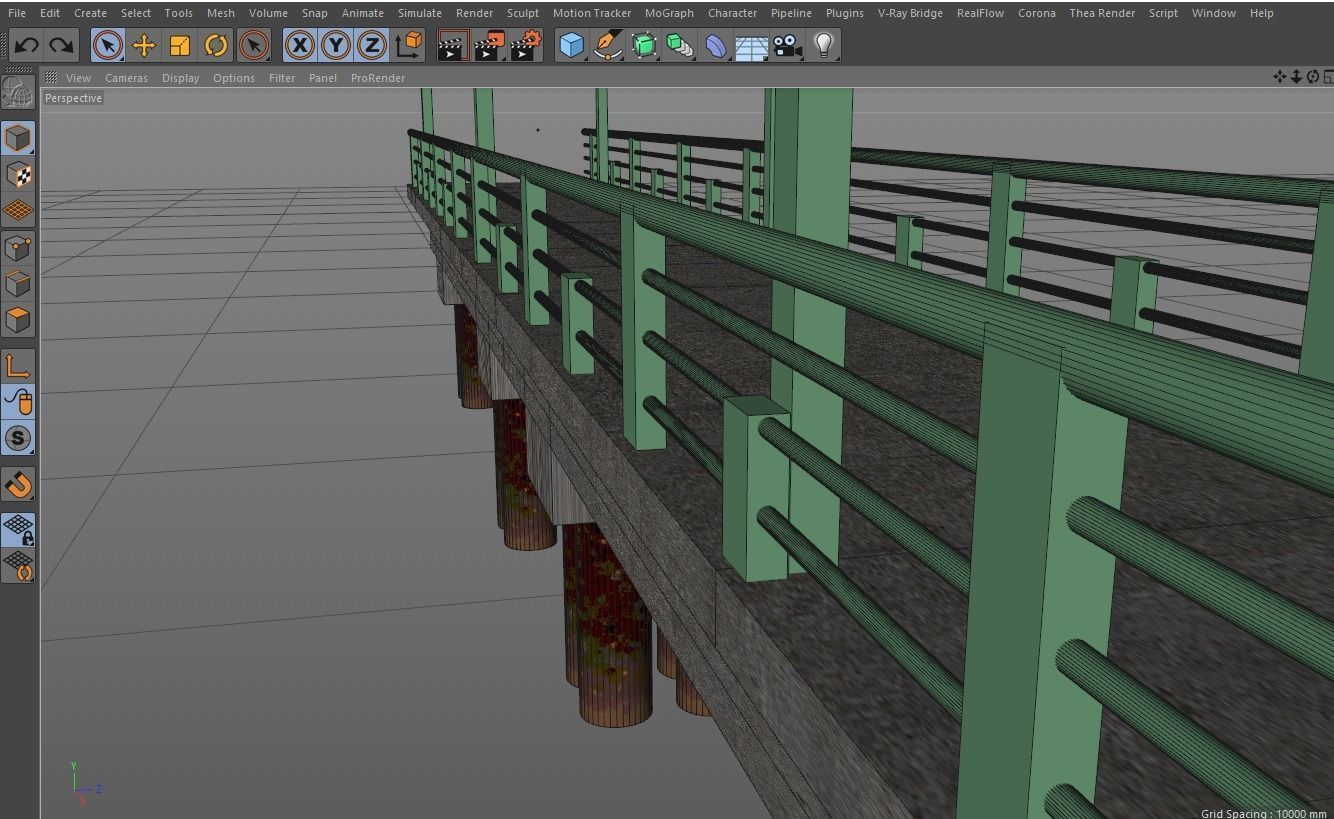Add a Subdivision Surface generator
The image size is (1334, 819).
pos(644,45)
